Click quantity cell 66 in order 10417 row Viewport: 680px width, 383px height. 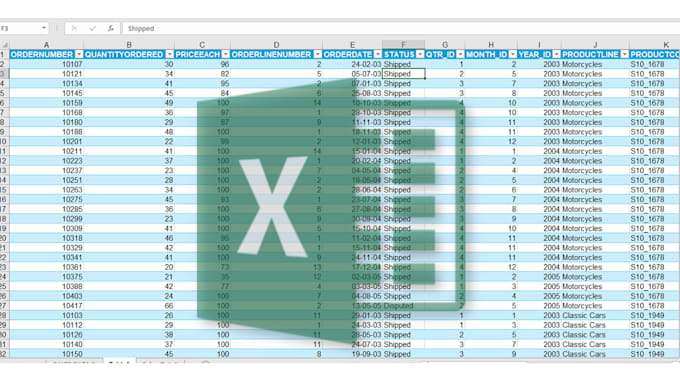(x=129, y=306)
